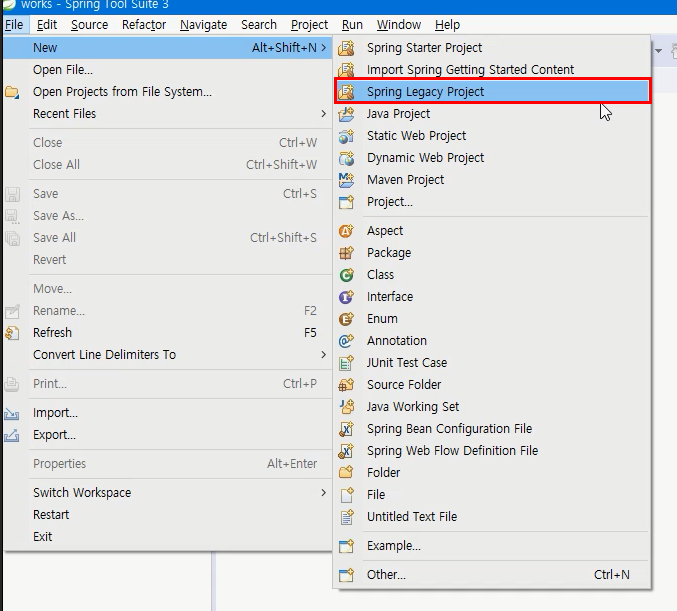Screen dimensions: 677x611
Task: Click the New submenu arrow
Action: point(323,47)
